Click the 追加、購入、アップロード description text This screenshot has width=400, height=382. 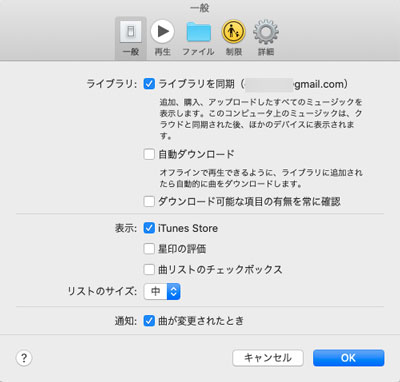tap(261, 119)
